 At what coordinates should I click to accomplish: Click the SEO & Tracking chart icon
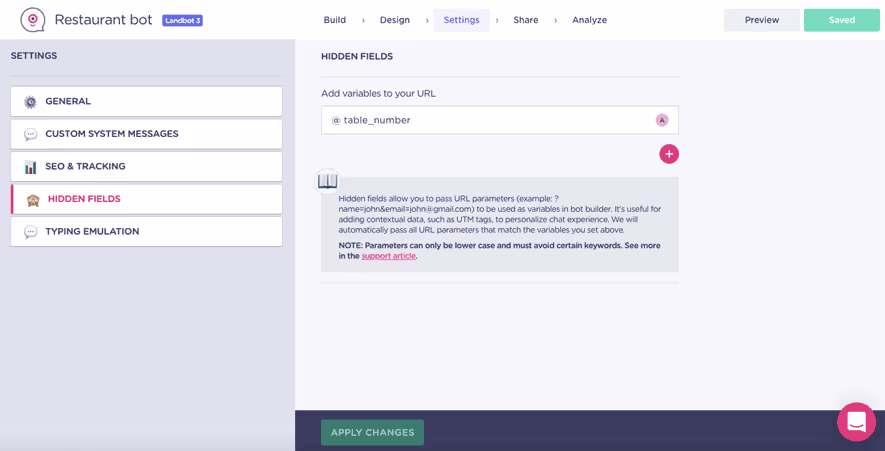pyautogui.click(x=30, y=167)
